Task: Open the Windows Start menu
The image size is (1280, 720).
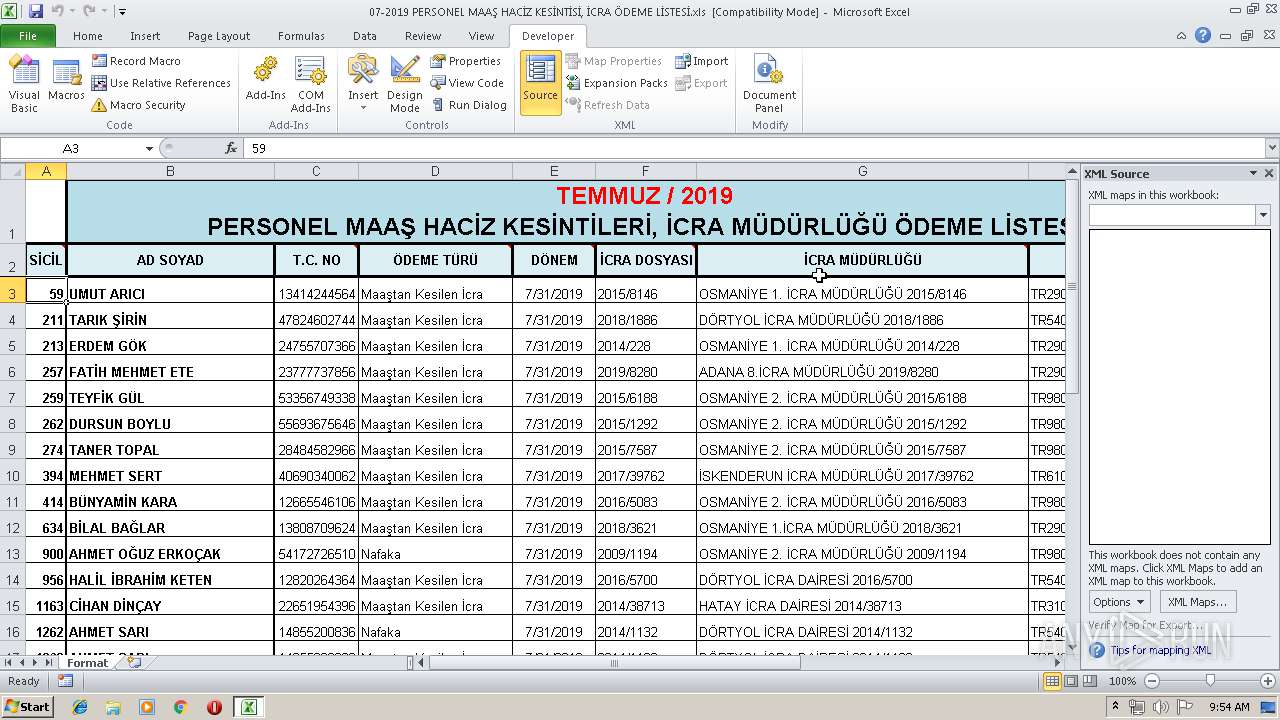Action: pyautogui.click(x=27, y=706)
